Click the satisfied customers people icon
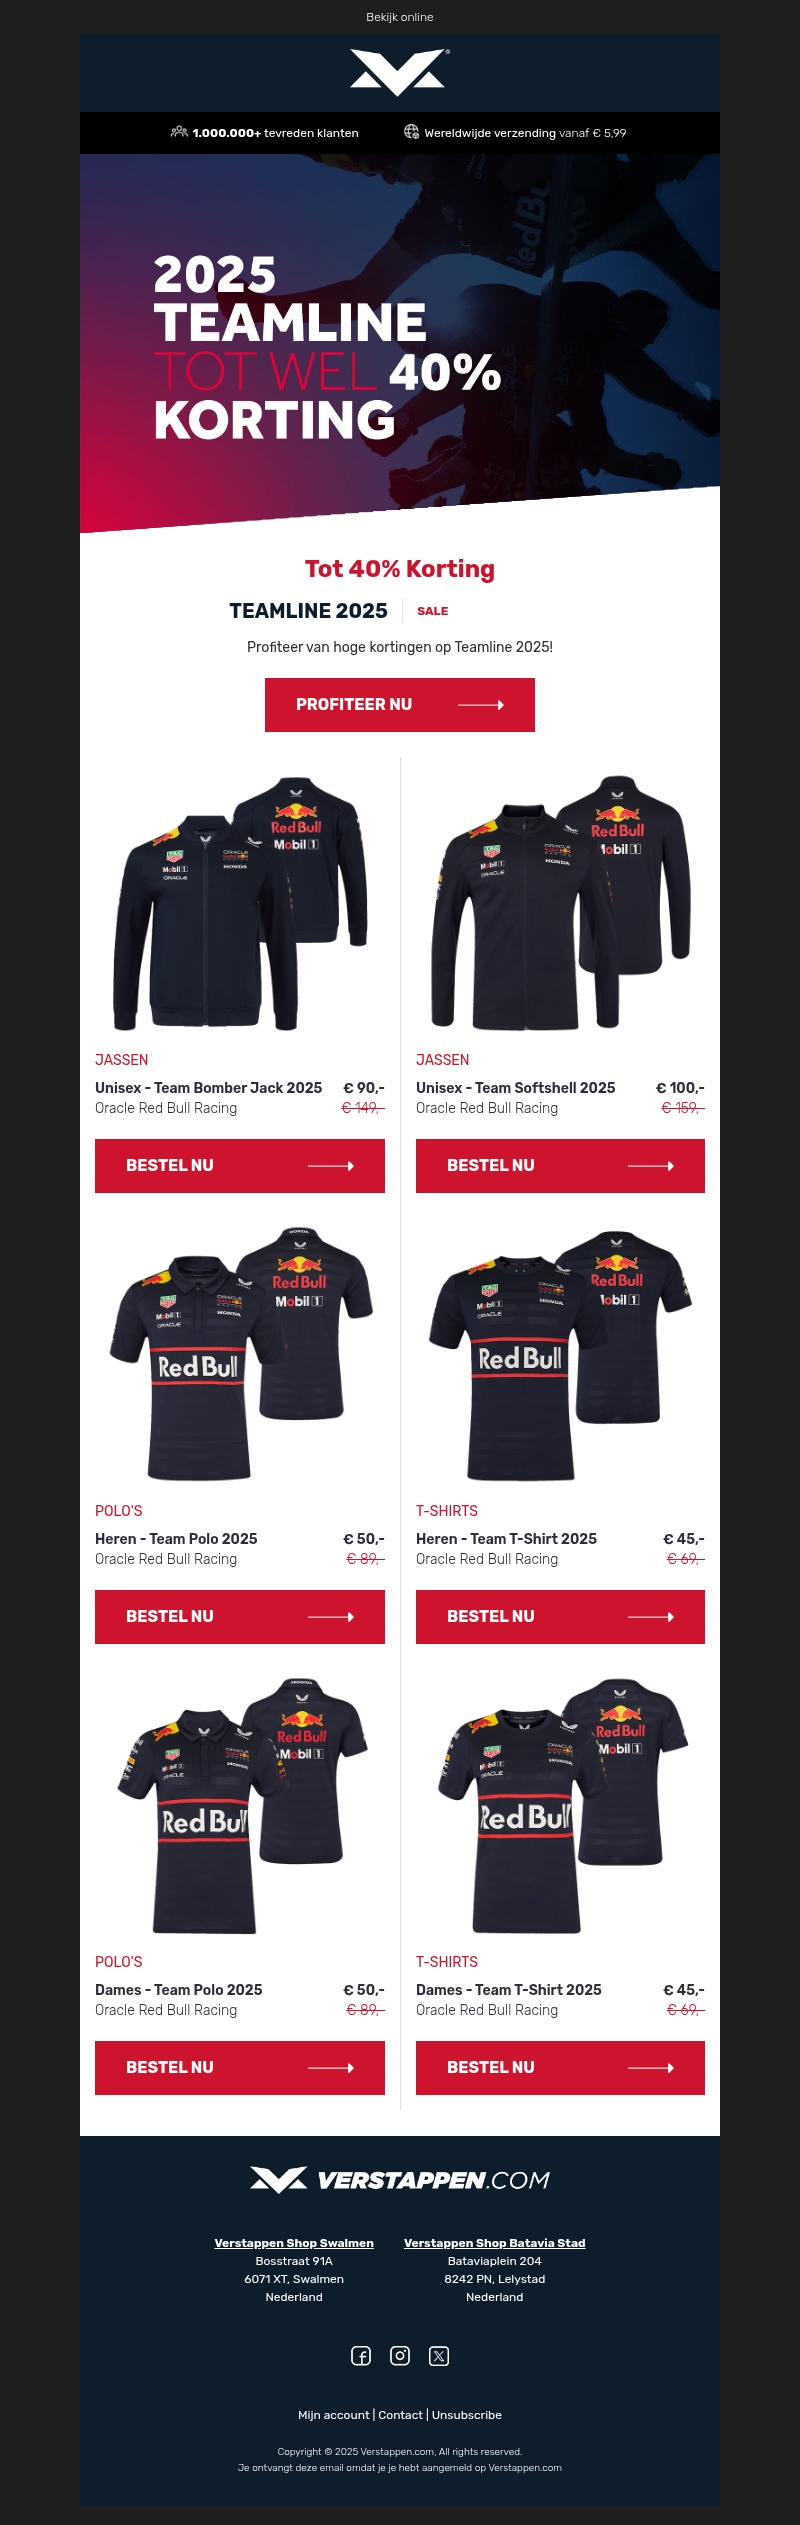 tap(179, 132)
